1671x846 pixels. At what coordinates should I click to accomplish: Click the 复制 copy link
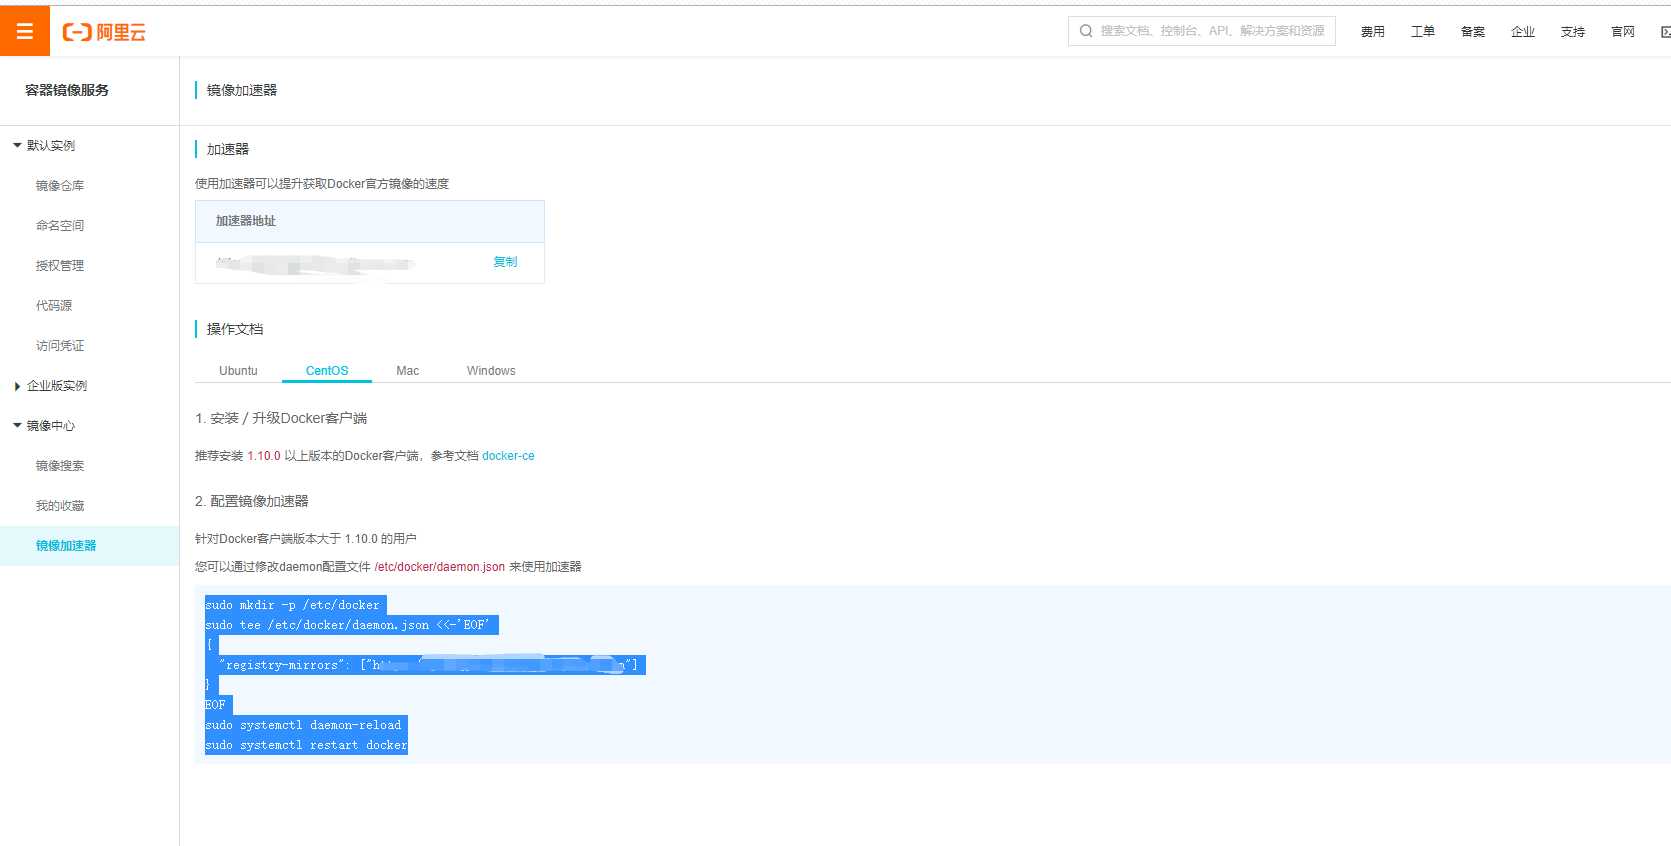point(505,262)
